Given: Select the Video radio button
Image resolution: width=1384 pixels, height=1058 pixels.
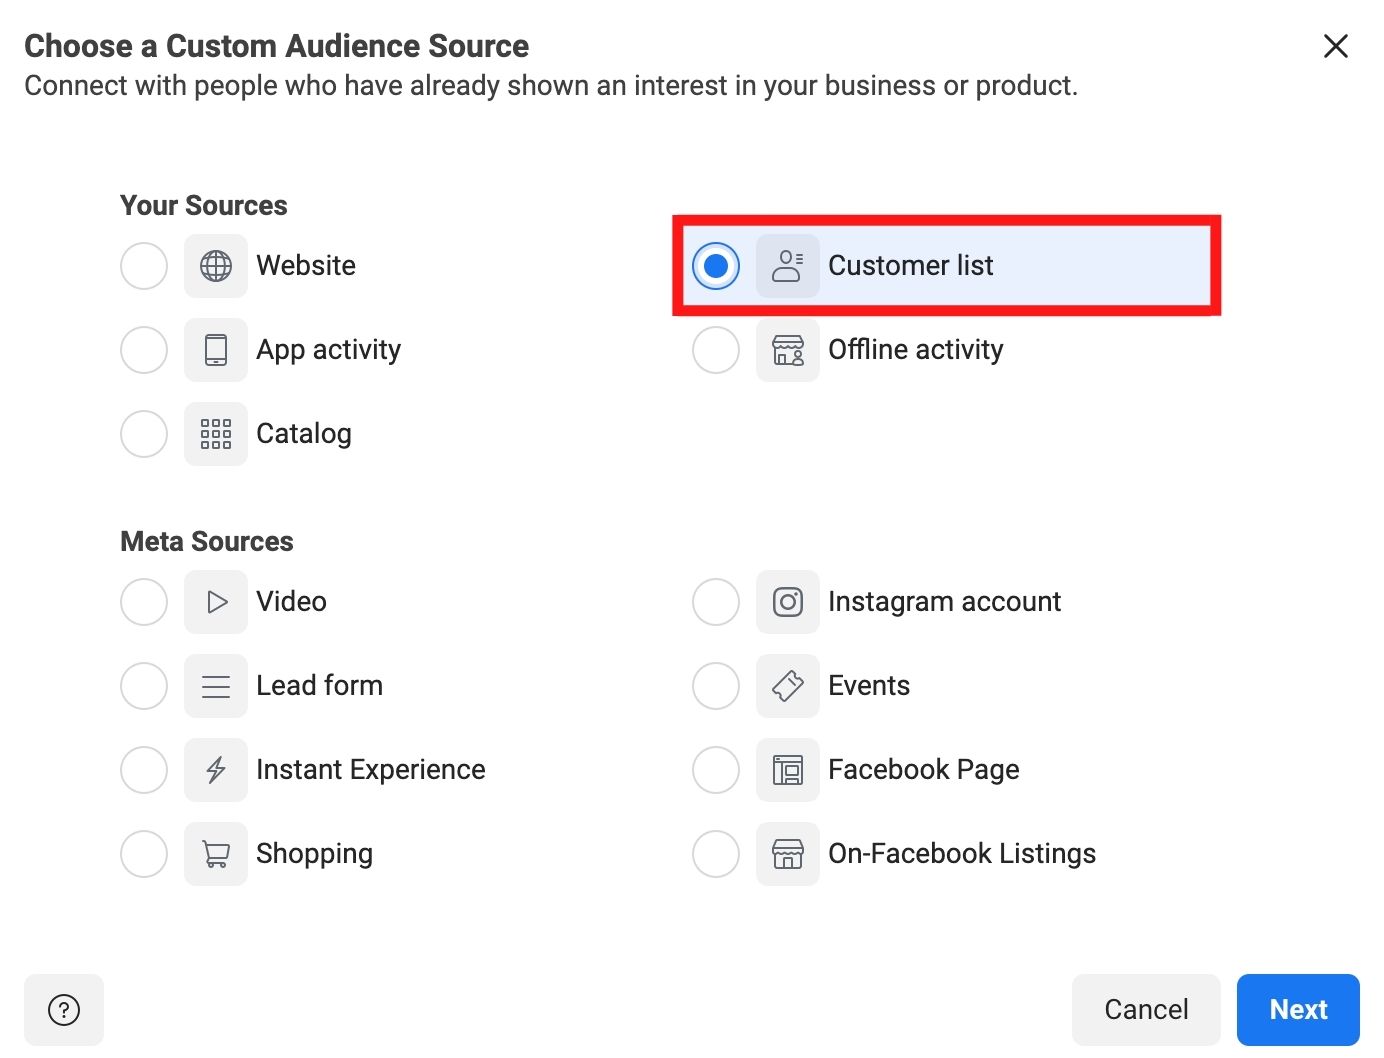Looking at the screenshot, I should point(144,602).
